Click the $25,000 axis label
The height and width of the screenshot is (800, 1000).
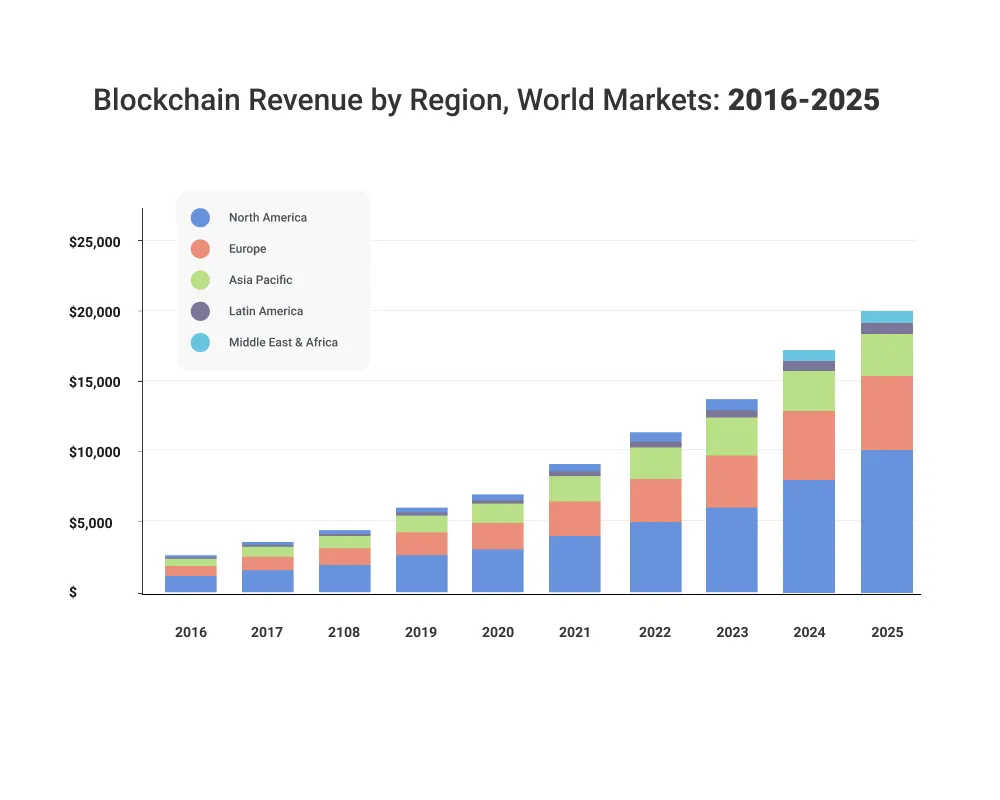click(96, 242)
